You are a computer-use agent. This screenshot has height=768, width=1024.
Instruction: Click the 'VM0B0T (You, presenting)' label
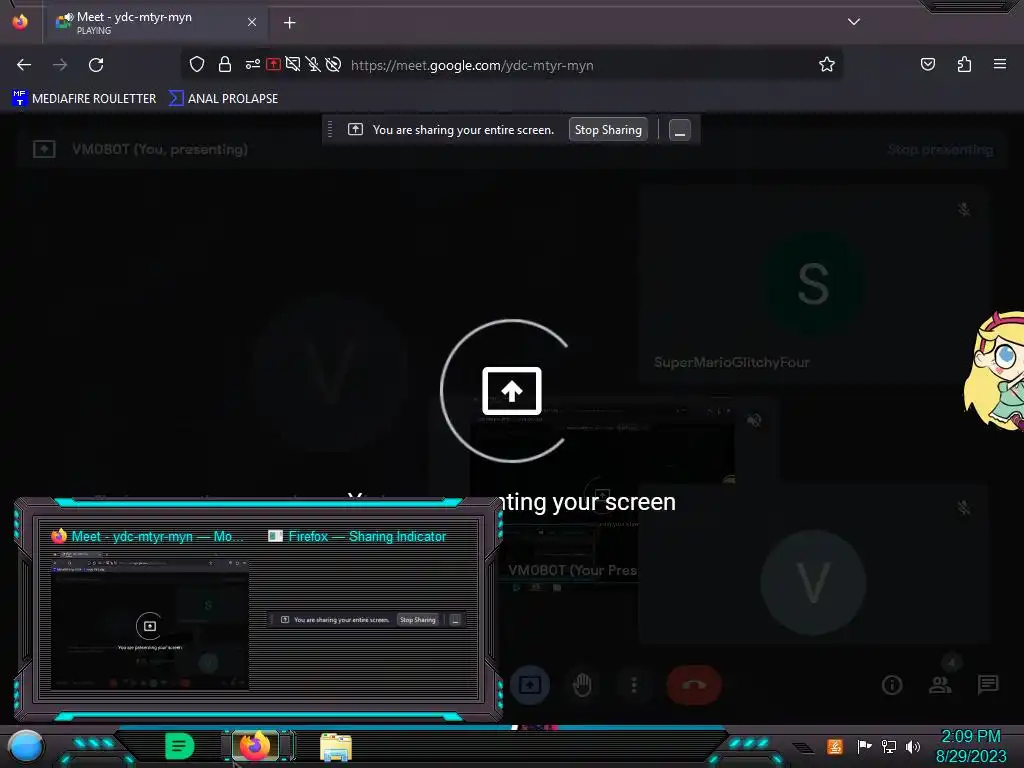[x=159, y=150]
